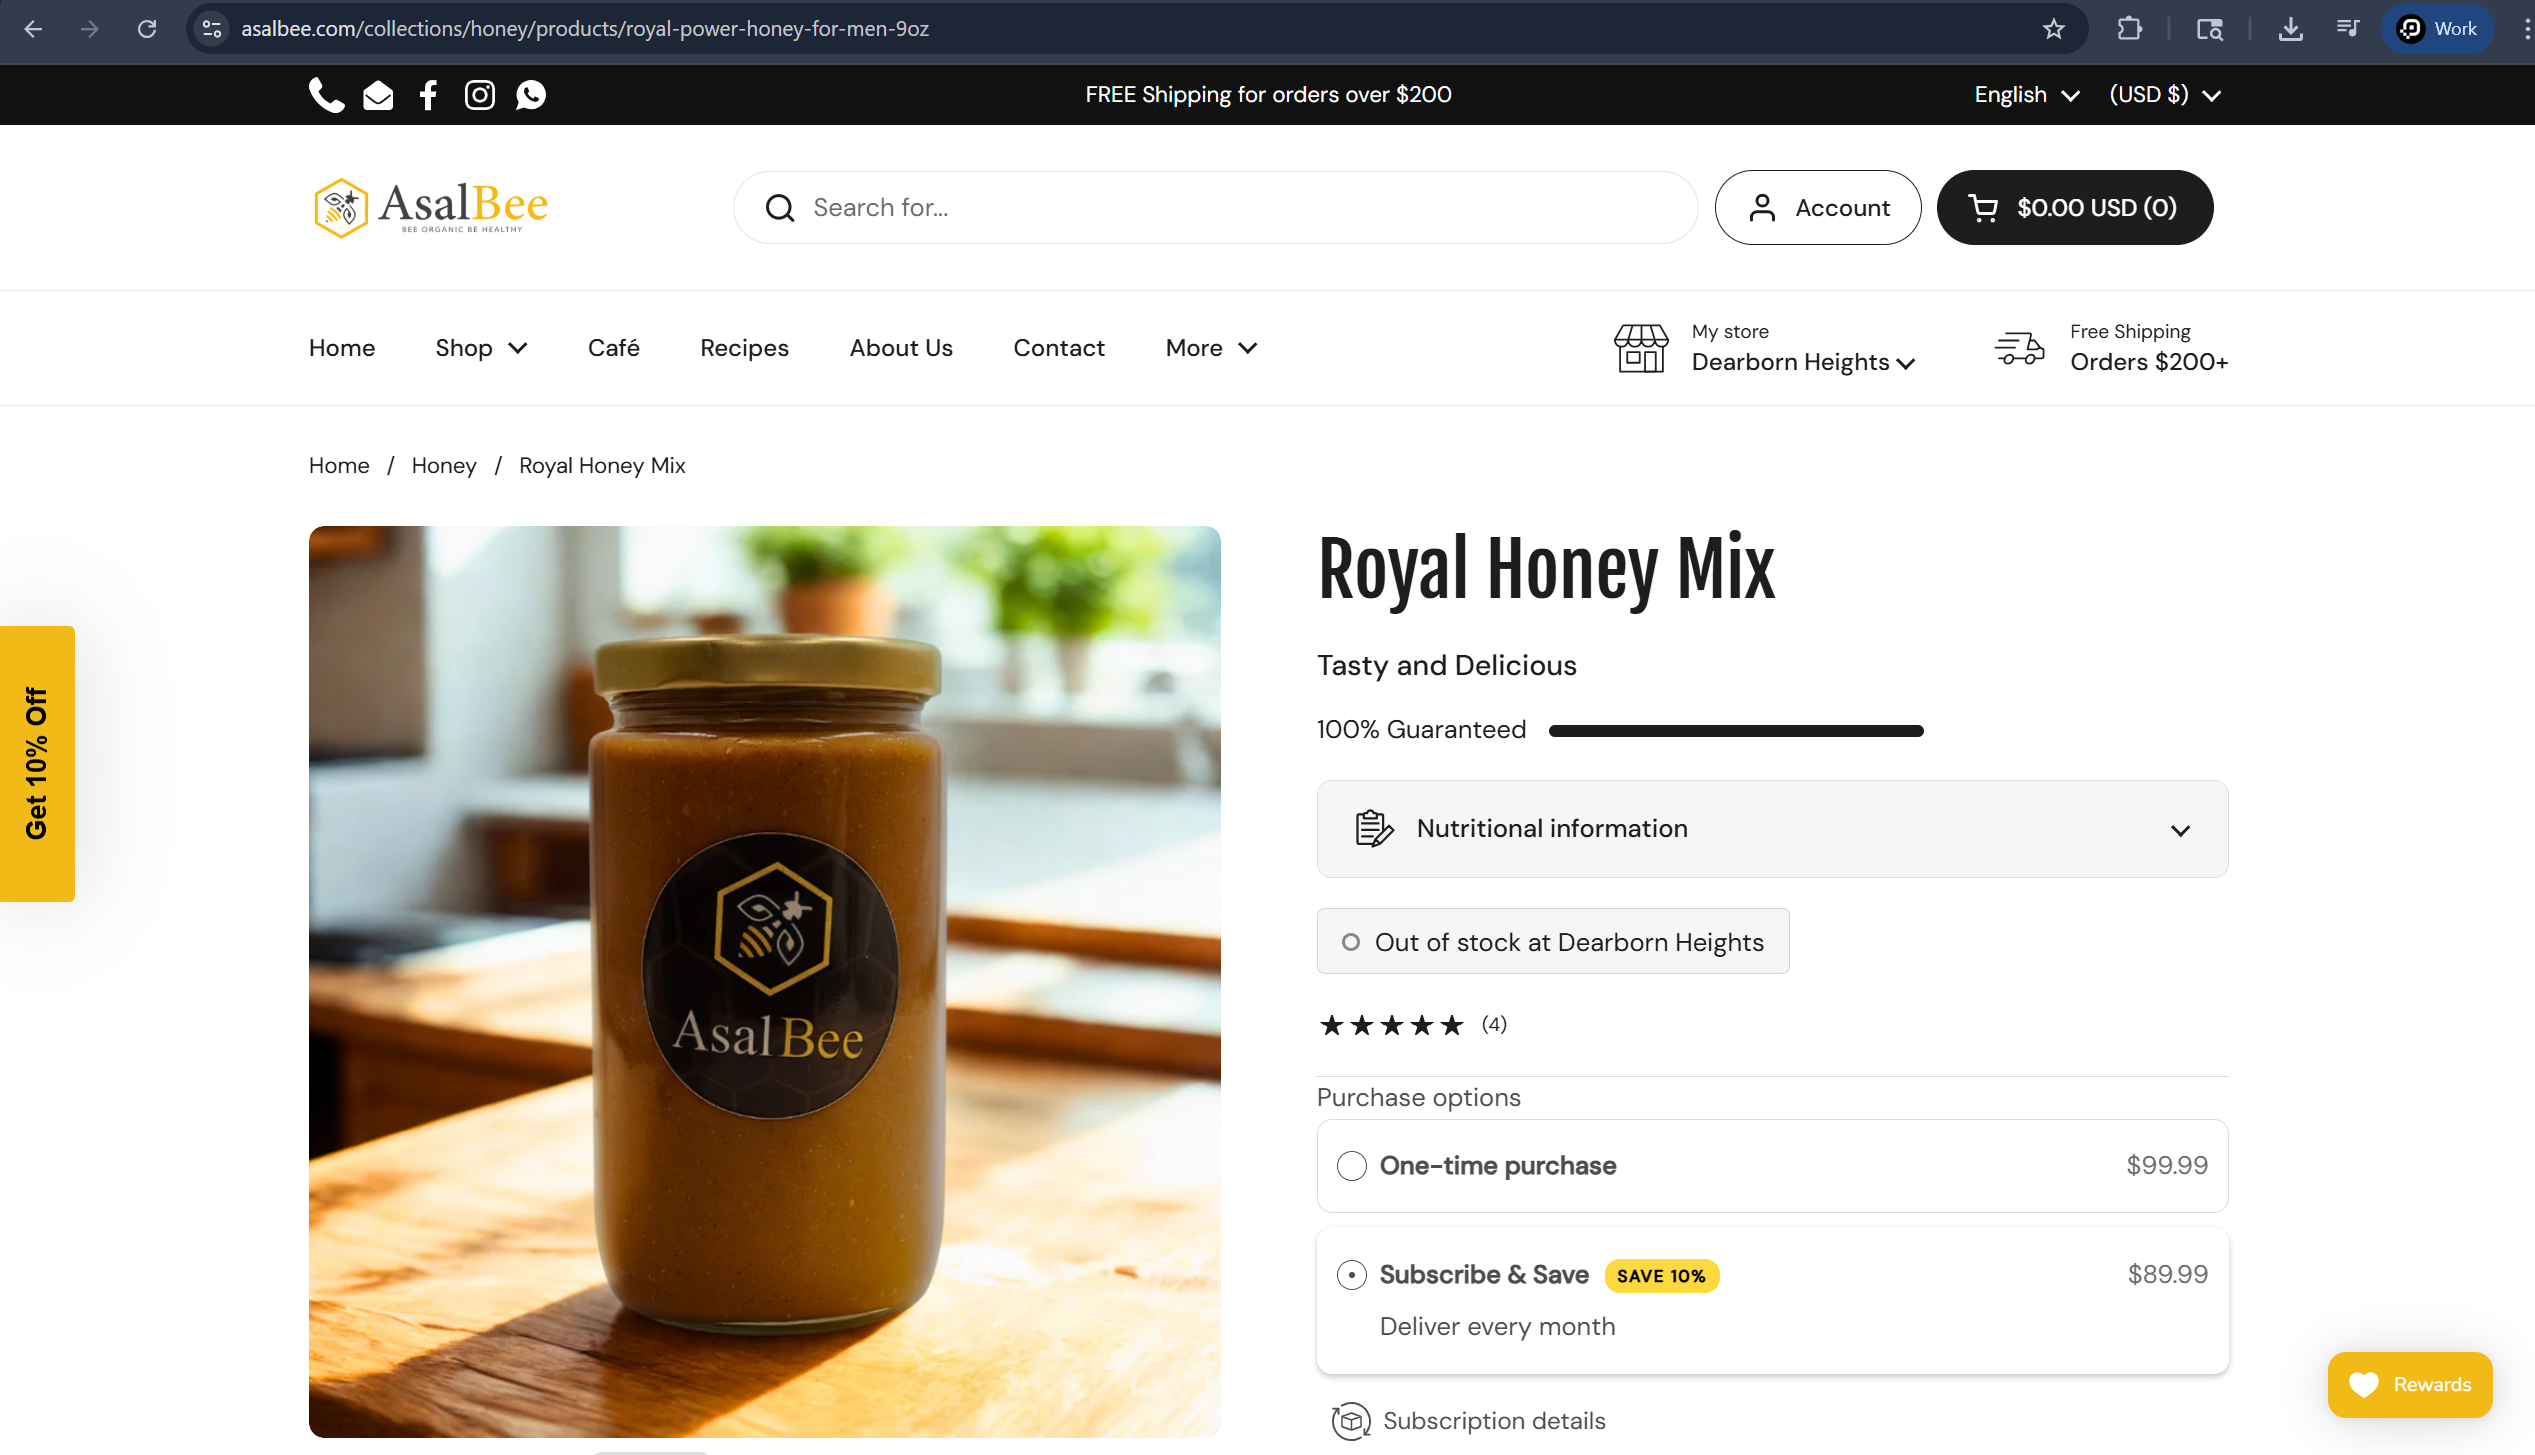Click the phone icon in top bar
The height and width of the screenshot is (1455, 2535).
(x=326, y=95)
